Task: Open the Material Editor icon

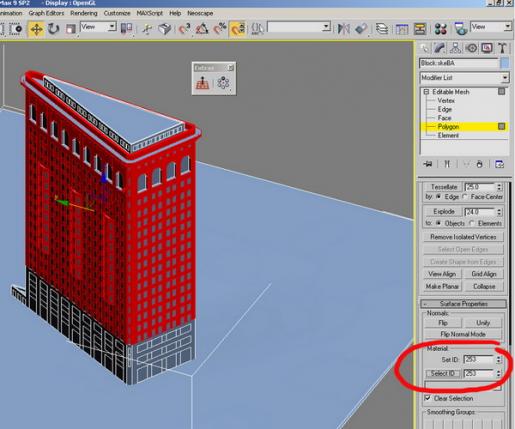Action: tap(440, 29)
